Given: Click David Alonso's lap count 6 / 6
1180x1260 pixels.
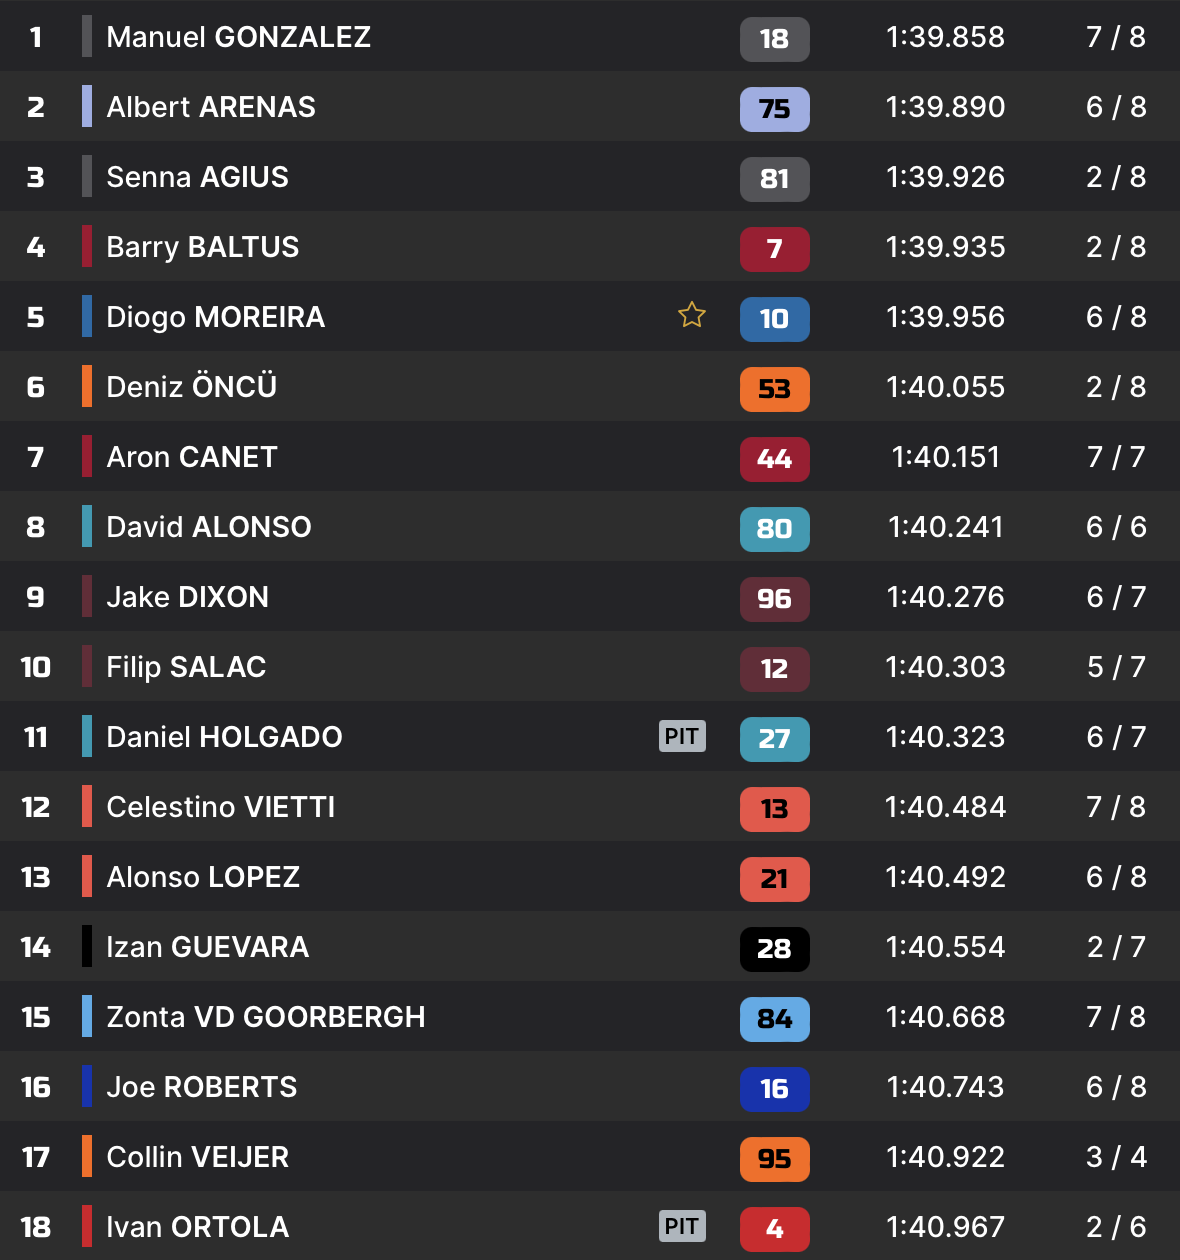Looking at the screenshot, I should pos(1116,527).
